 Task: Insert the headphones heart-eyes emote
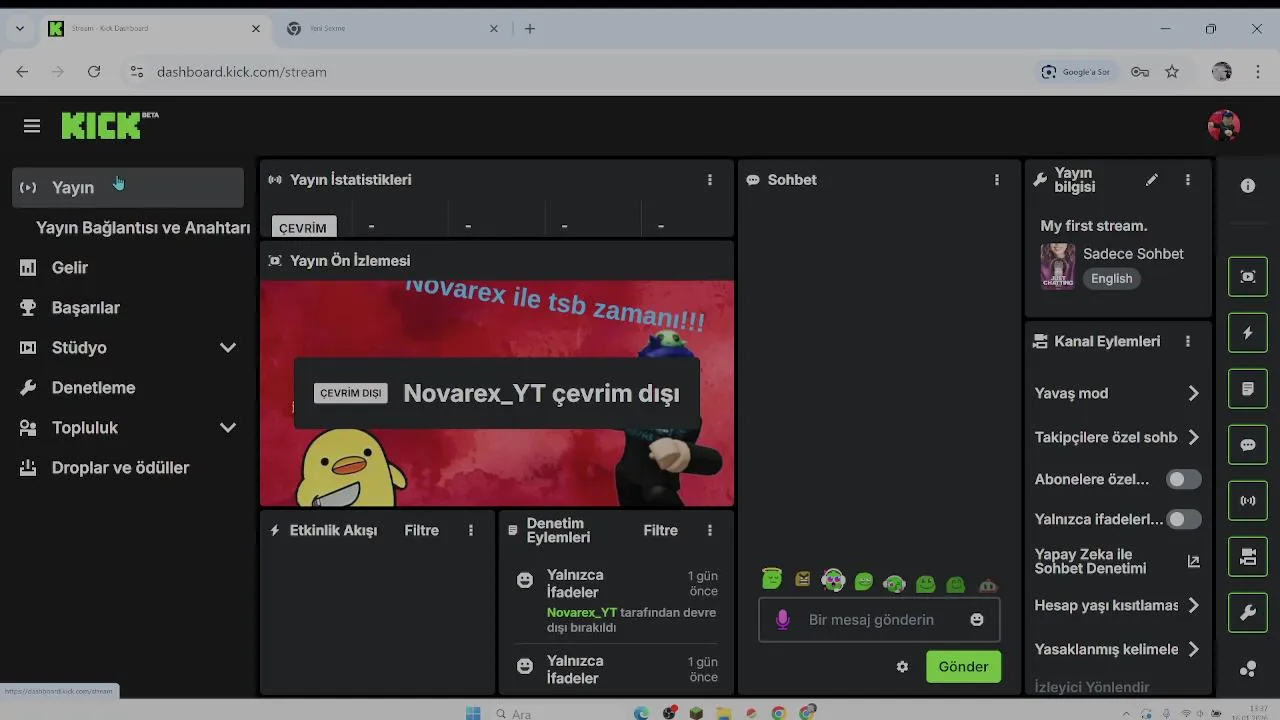[x=833, y=579]
